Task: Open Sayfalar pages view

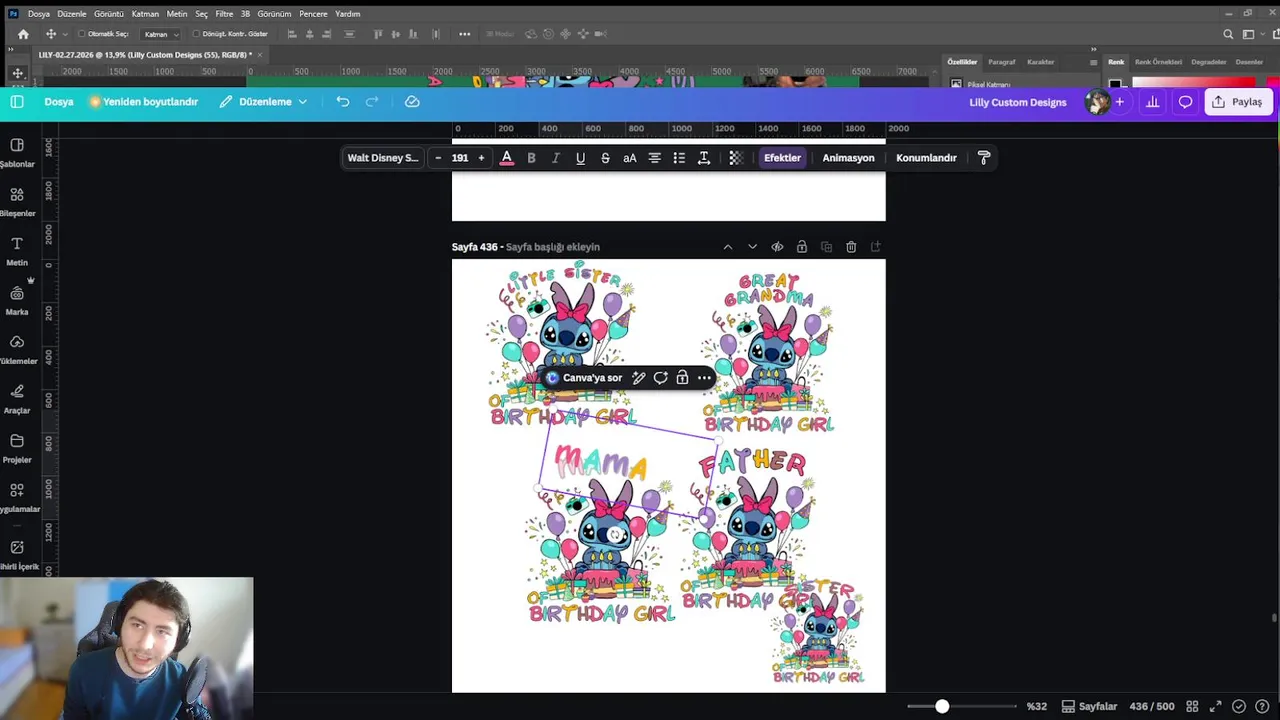Action: 1089,707
